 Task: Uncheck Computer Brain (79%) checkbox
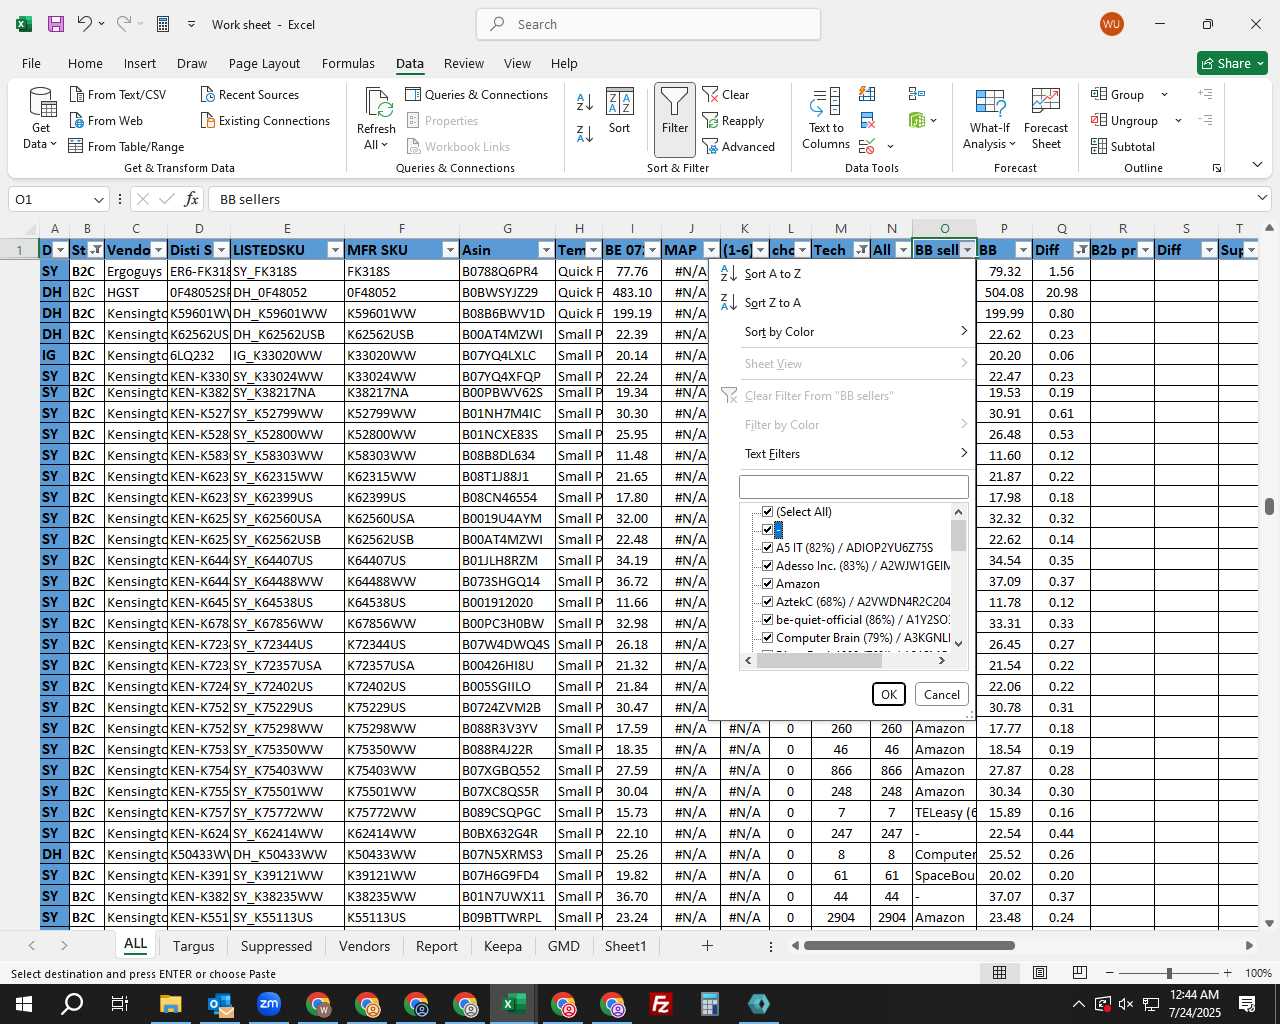pyautogui.click(x=768, y=638)
